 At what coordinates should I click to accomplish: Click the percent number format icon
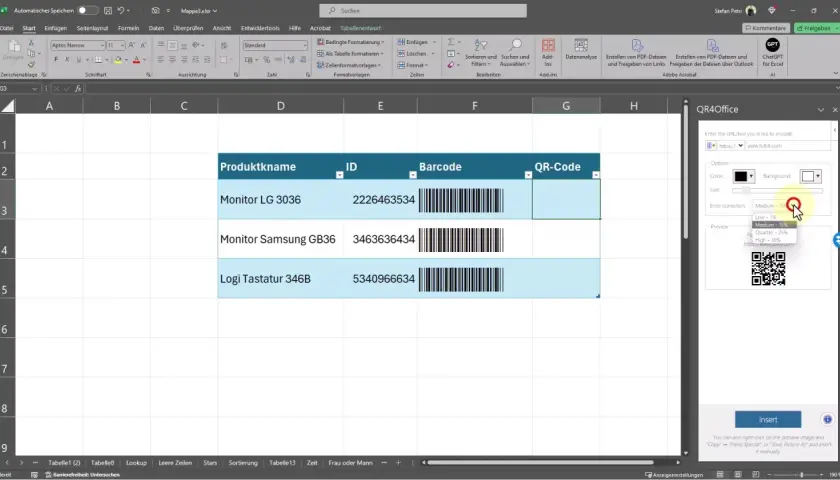266,60
